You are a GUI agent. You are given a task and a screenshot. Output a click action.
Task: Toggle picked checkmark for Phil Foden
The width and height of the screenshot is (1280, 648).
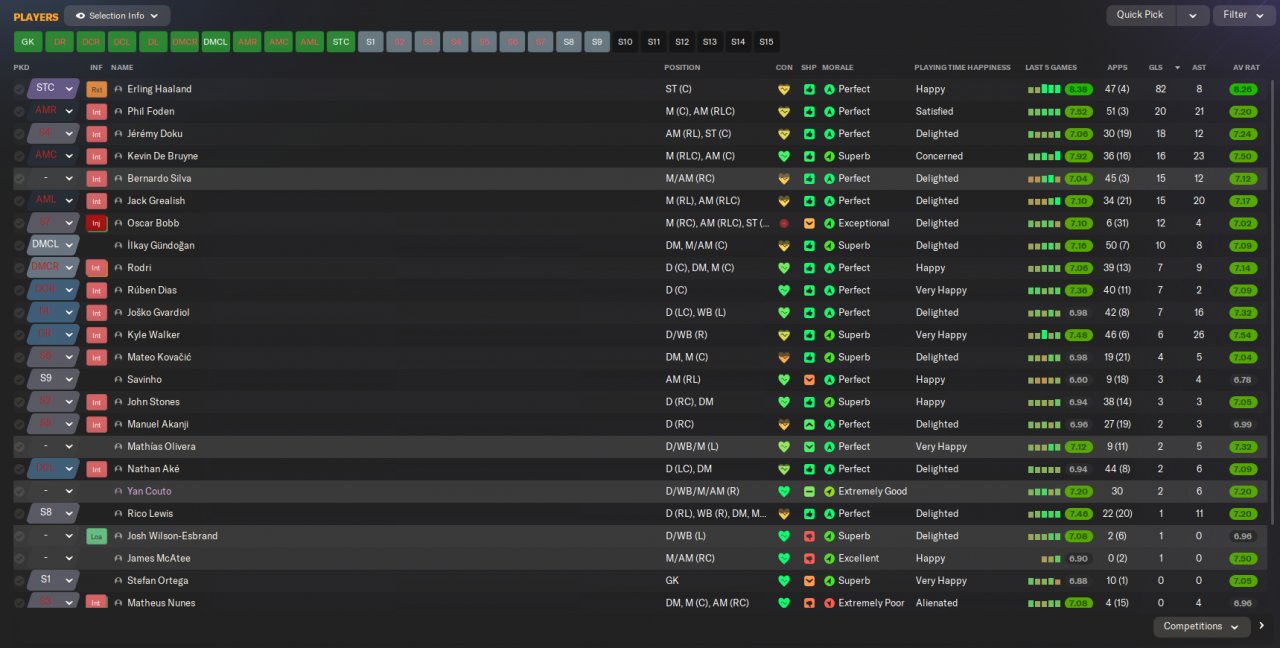tap(19, 111)
